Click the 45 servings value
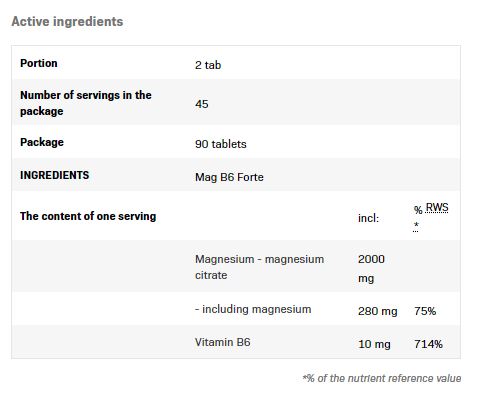This screenshot has width=501, height=397. [x=202, y=104]
